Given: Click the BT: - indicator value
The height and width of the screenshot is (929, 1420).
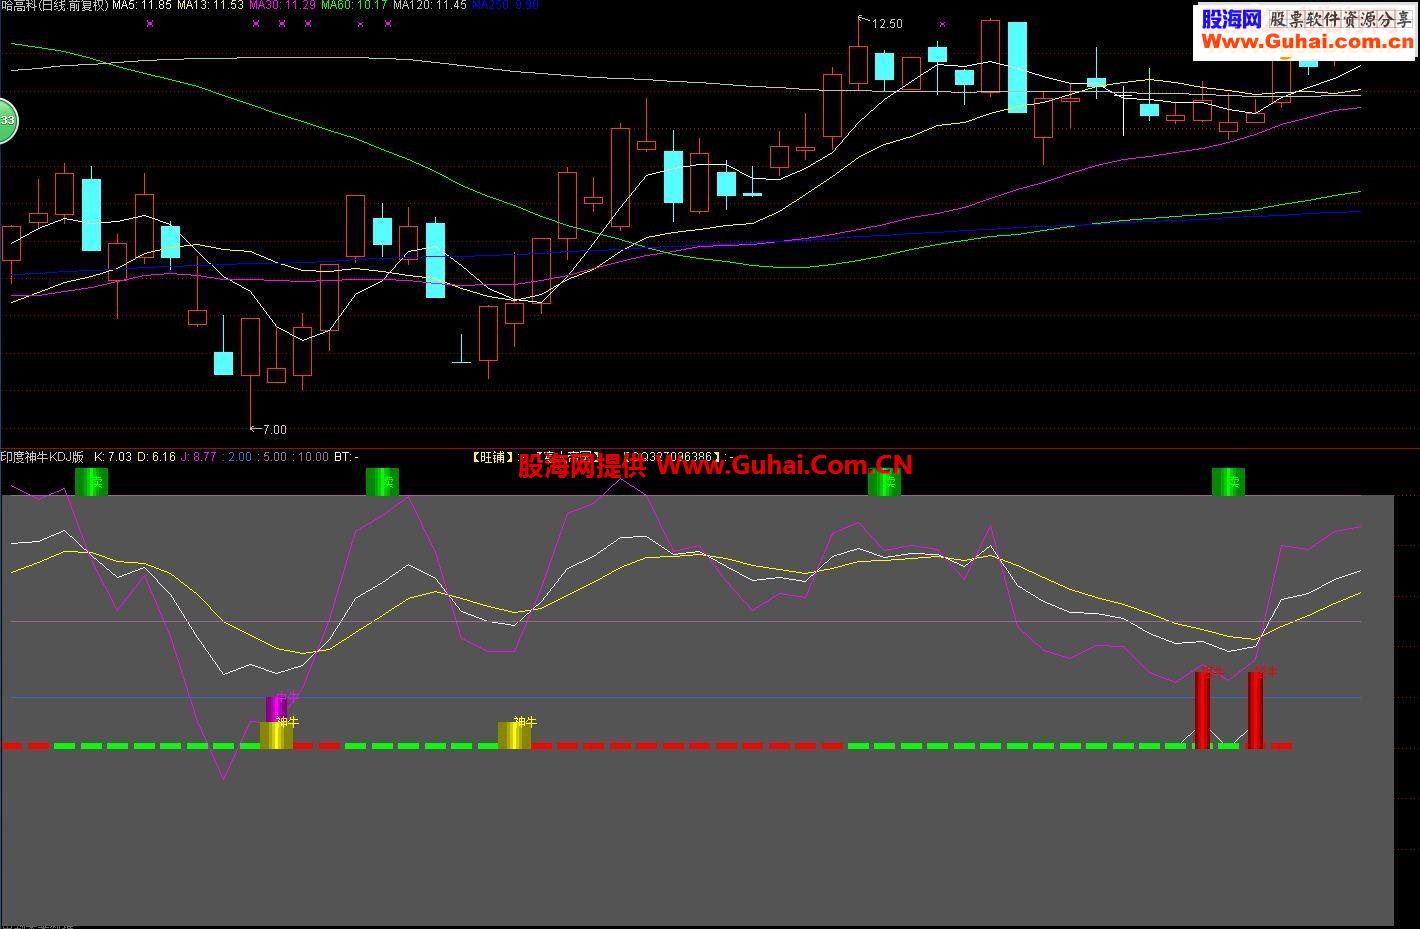Looking at the screenshot, I should coord(346,457).
